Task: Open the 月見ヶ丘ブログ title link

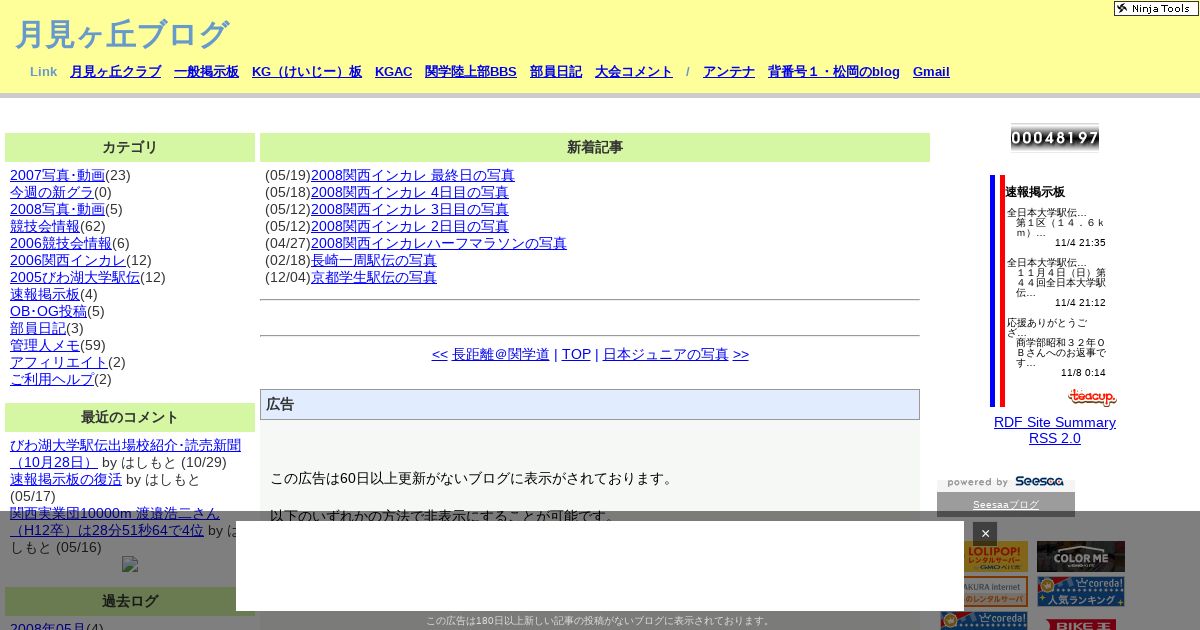Action: (122, 34)
